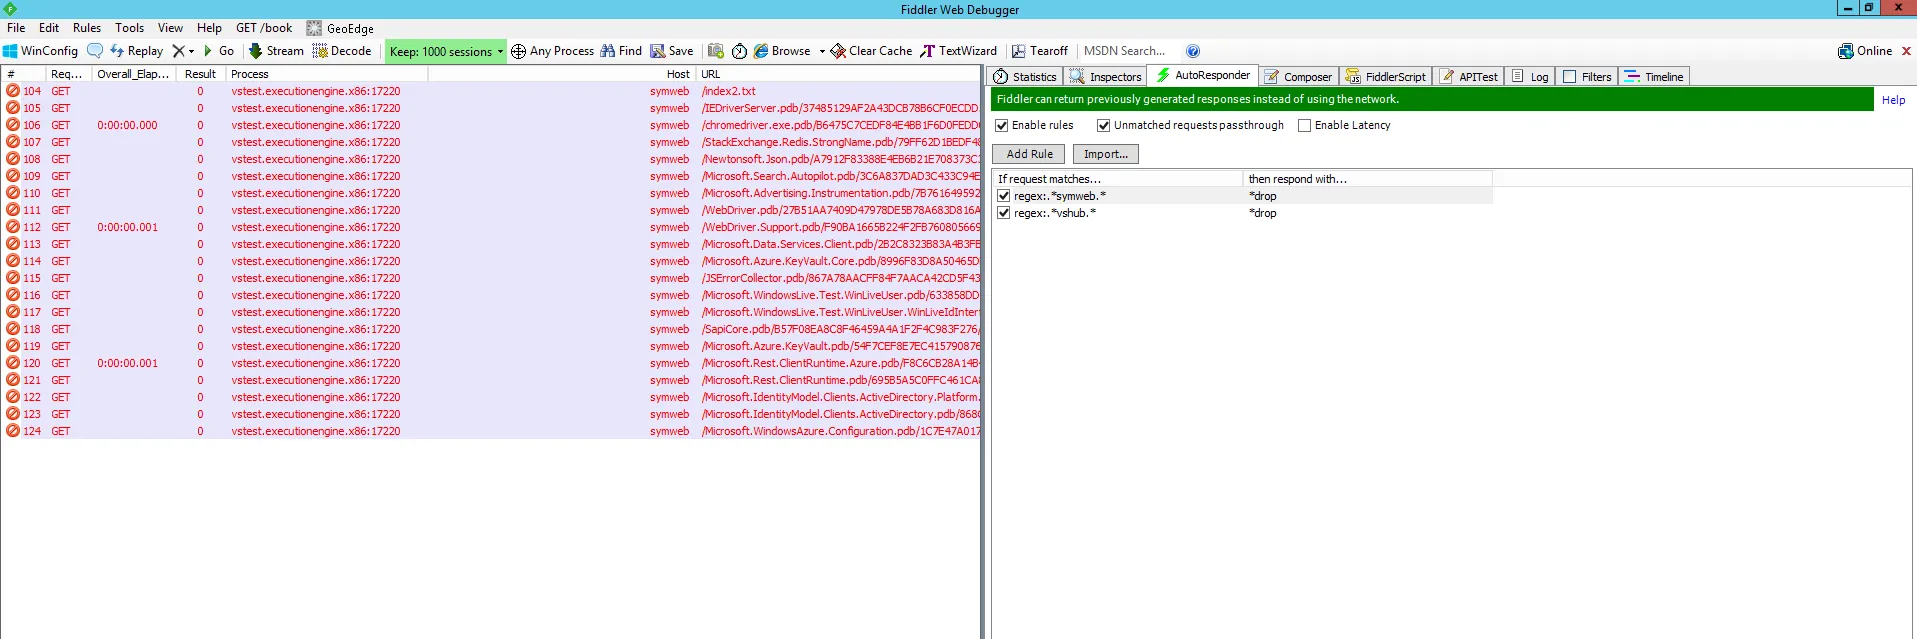Launch Browse with Internet Explorer icon

782,51
